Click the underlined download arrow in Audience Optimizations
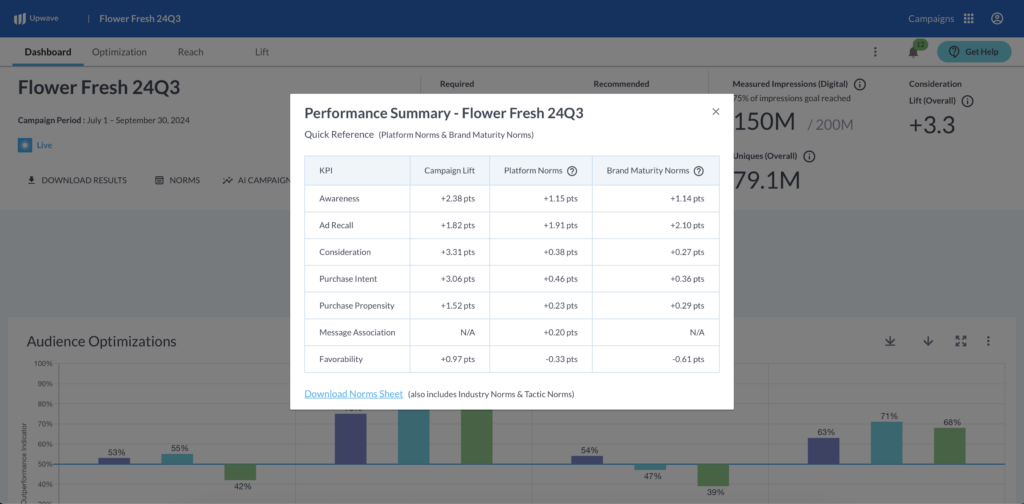This screenshot has height=504, width=1024. click(x=890, y=341)
